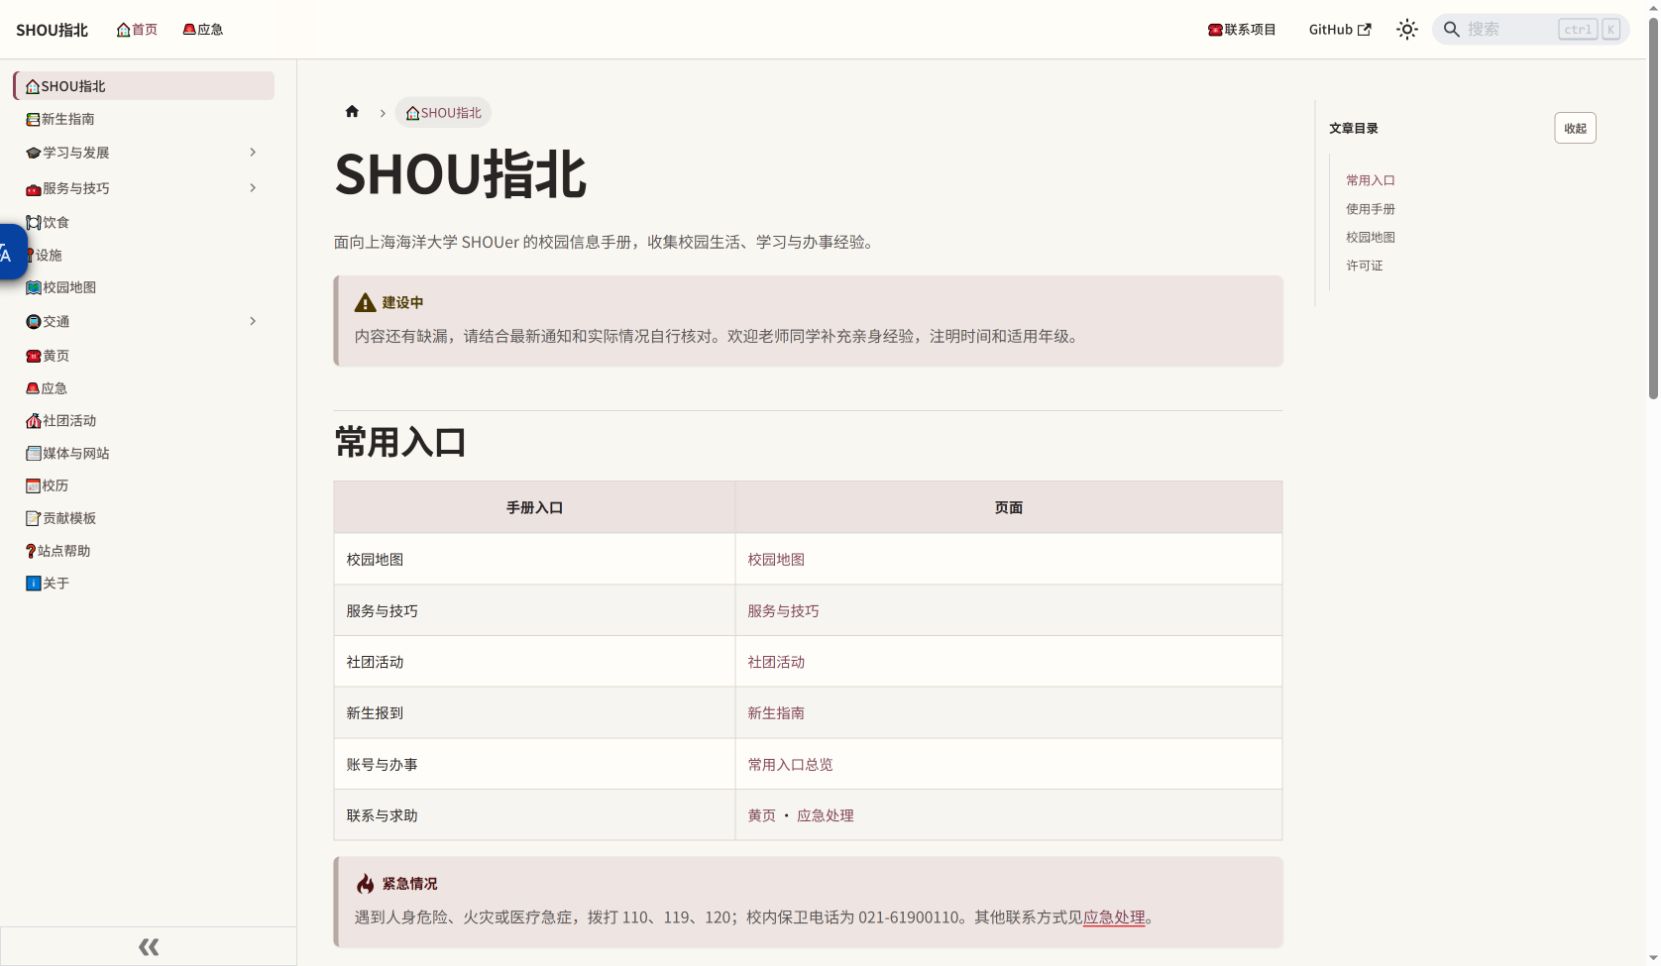Focus the 搜索 search field
Image resolution: width=1661 pixels, height=966 pixels.
[x=1530, y=29]
